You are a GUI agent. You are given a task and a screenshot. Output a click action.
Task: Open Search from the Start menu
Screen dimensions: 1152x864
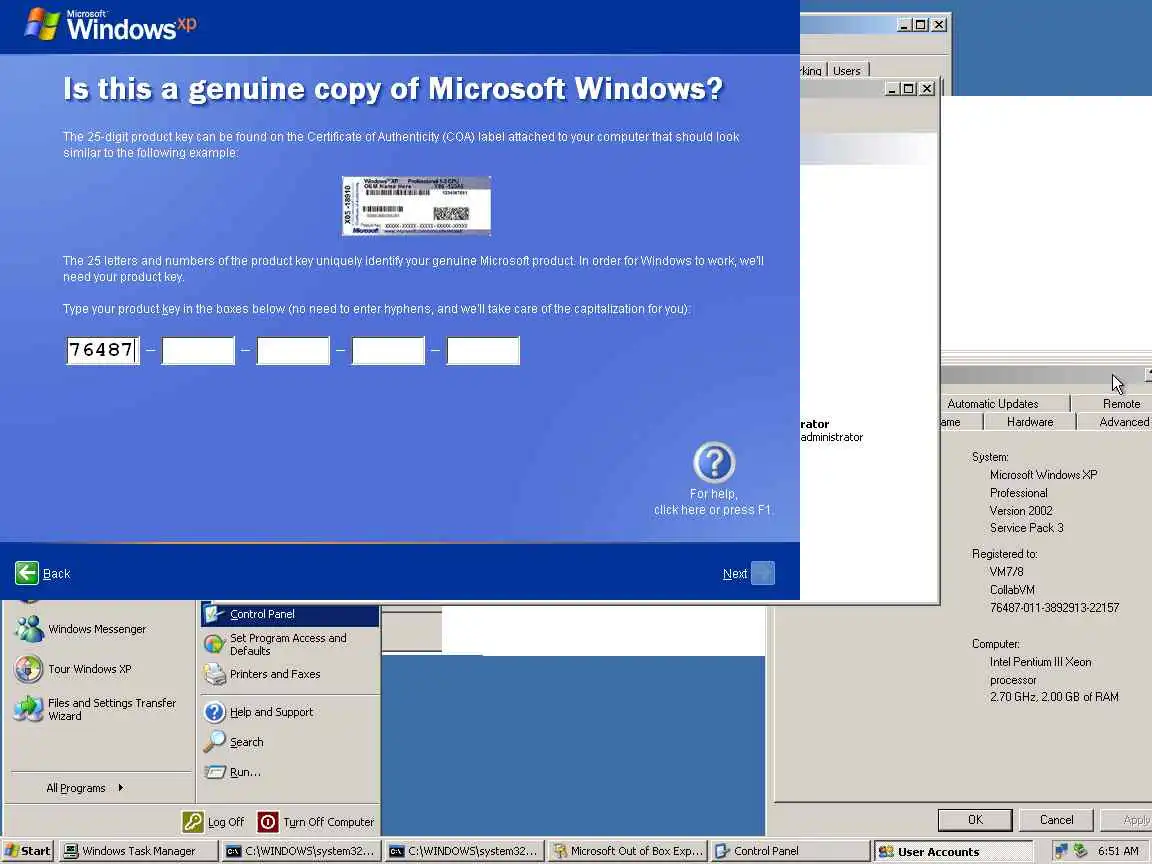(290, 742)
